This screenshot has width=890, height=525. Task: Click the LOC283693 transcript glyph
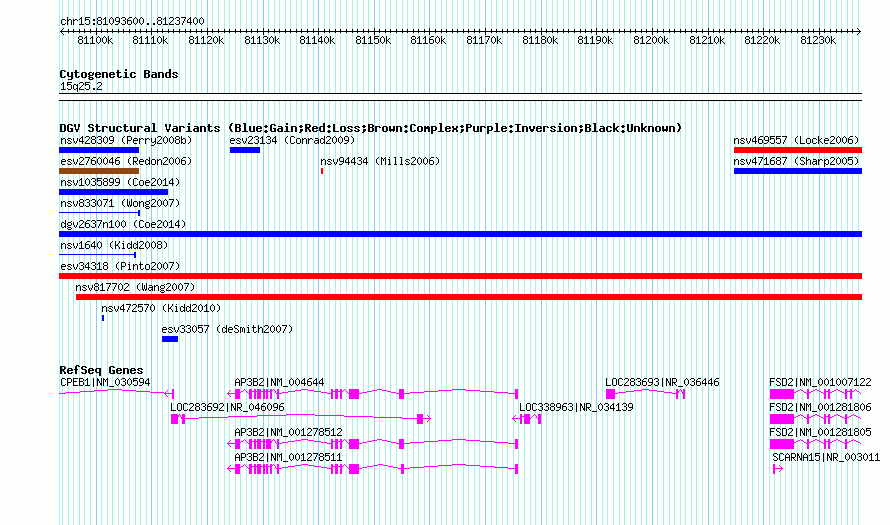(x=645, y=394)
